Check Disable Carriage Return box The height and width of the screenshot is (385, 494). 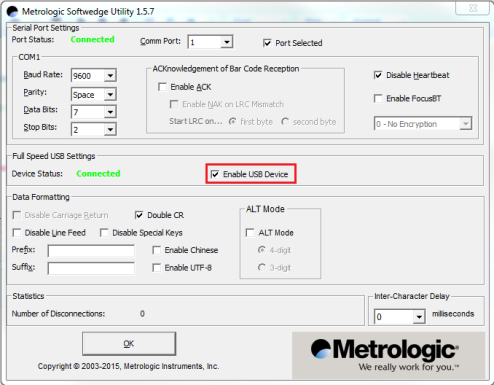click(x=16, y=215)
